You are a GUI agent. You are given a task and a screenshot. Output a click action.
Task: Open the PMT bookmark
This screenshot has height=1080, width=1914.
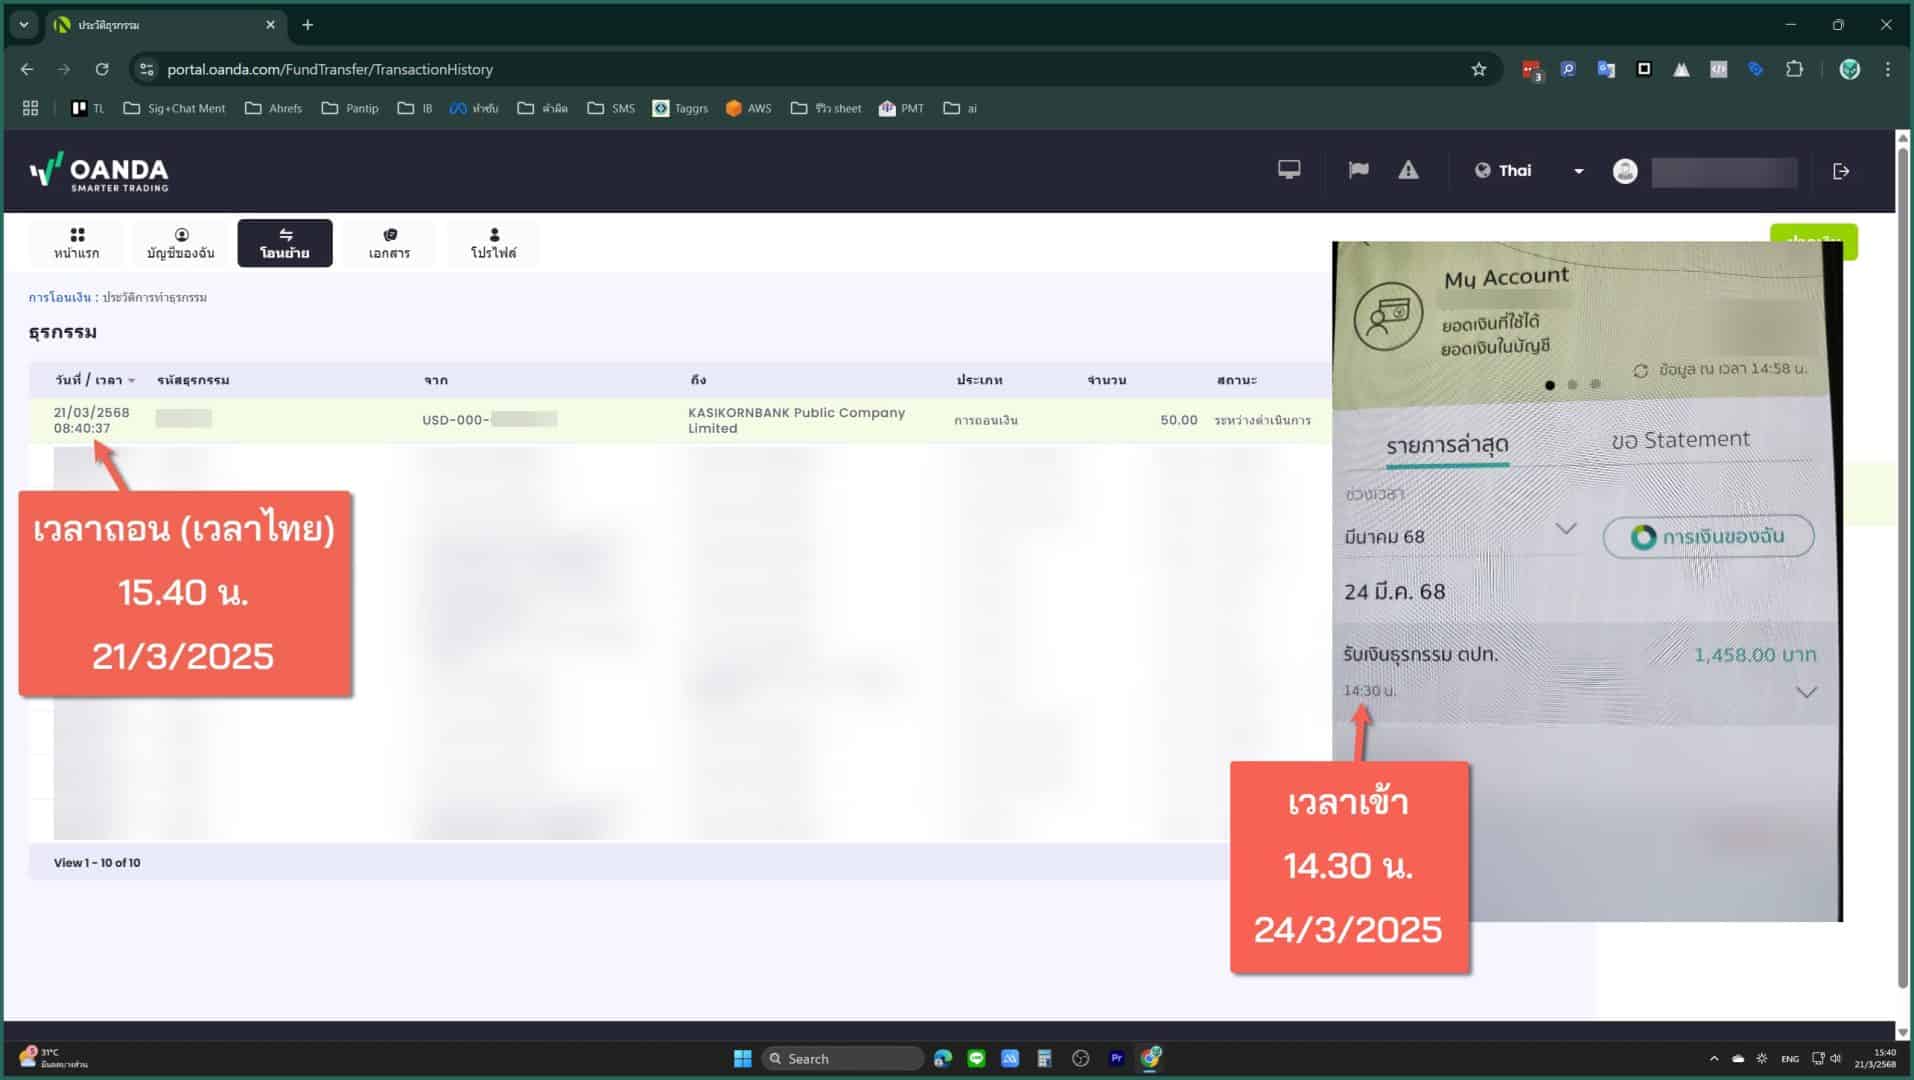click(901, 108)
